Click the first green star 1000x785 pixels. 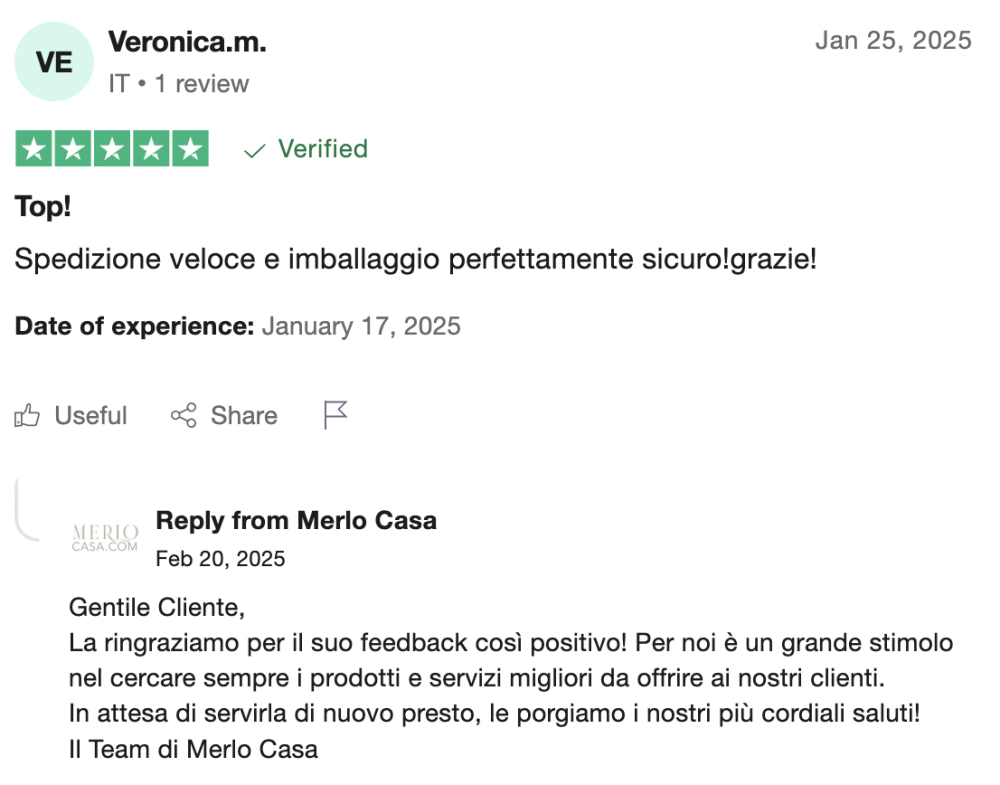click(34, 149)
